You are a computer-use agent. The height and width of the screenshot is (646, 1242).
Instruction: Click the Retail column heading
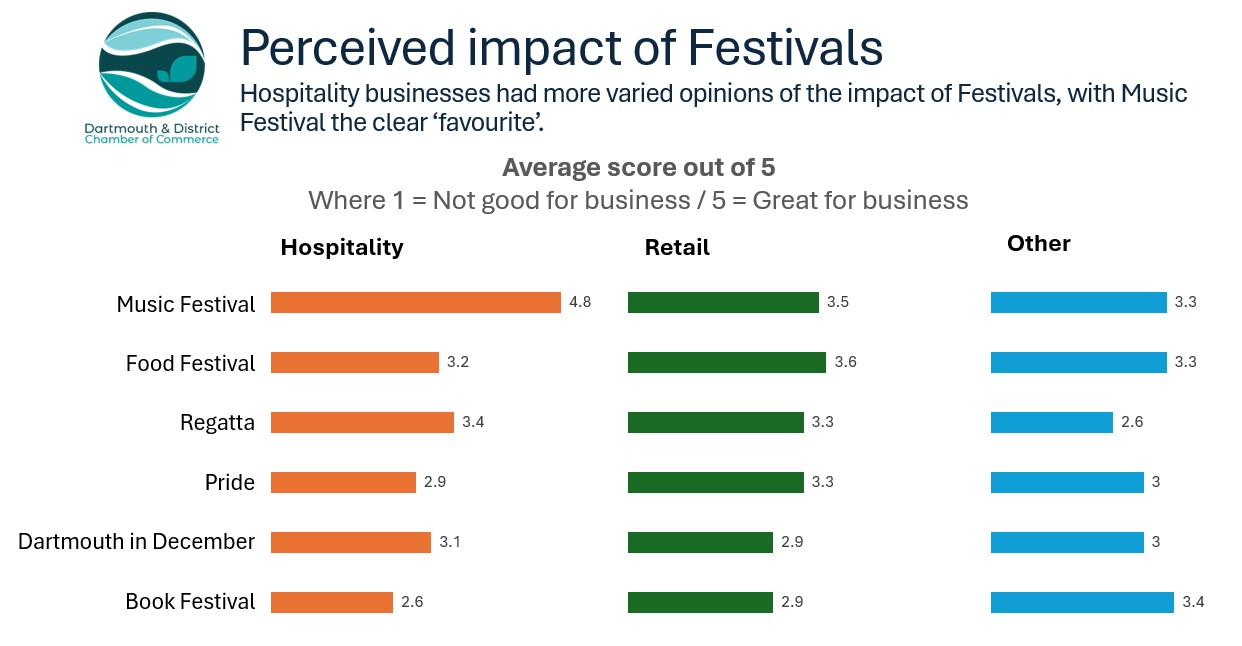(x=677, y=247)
